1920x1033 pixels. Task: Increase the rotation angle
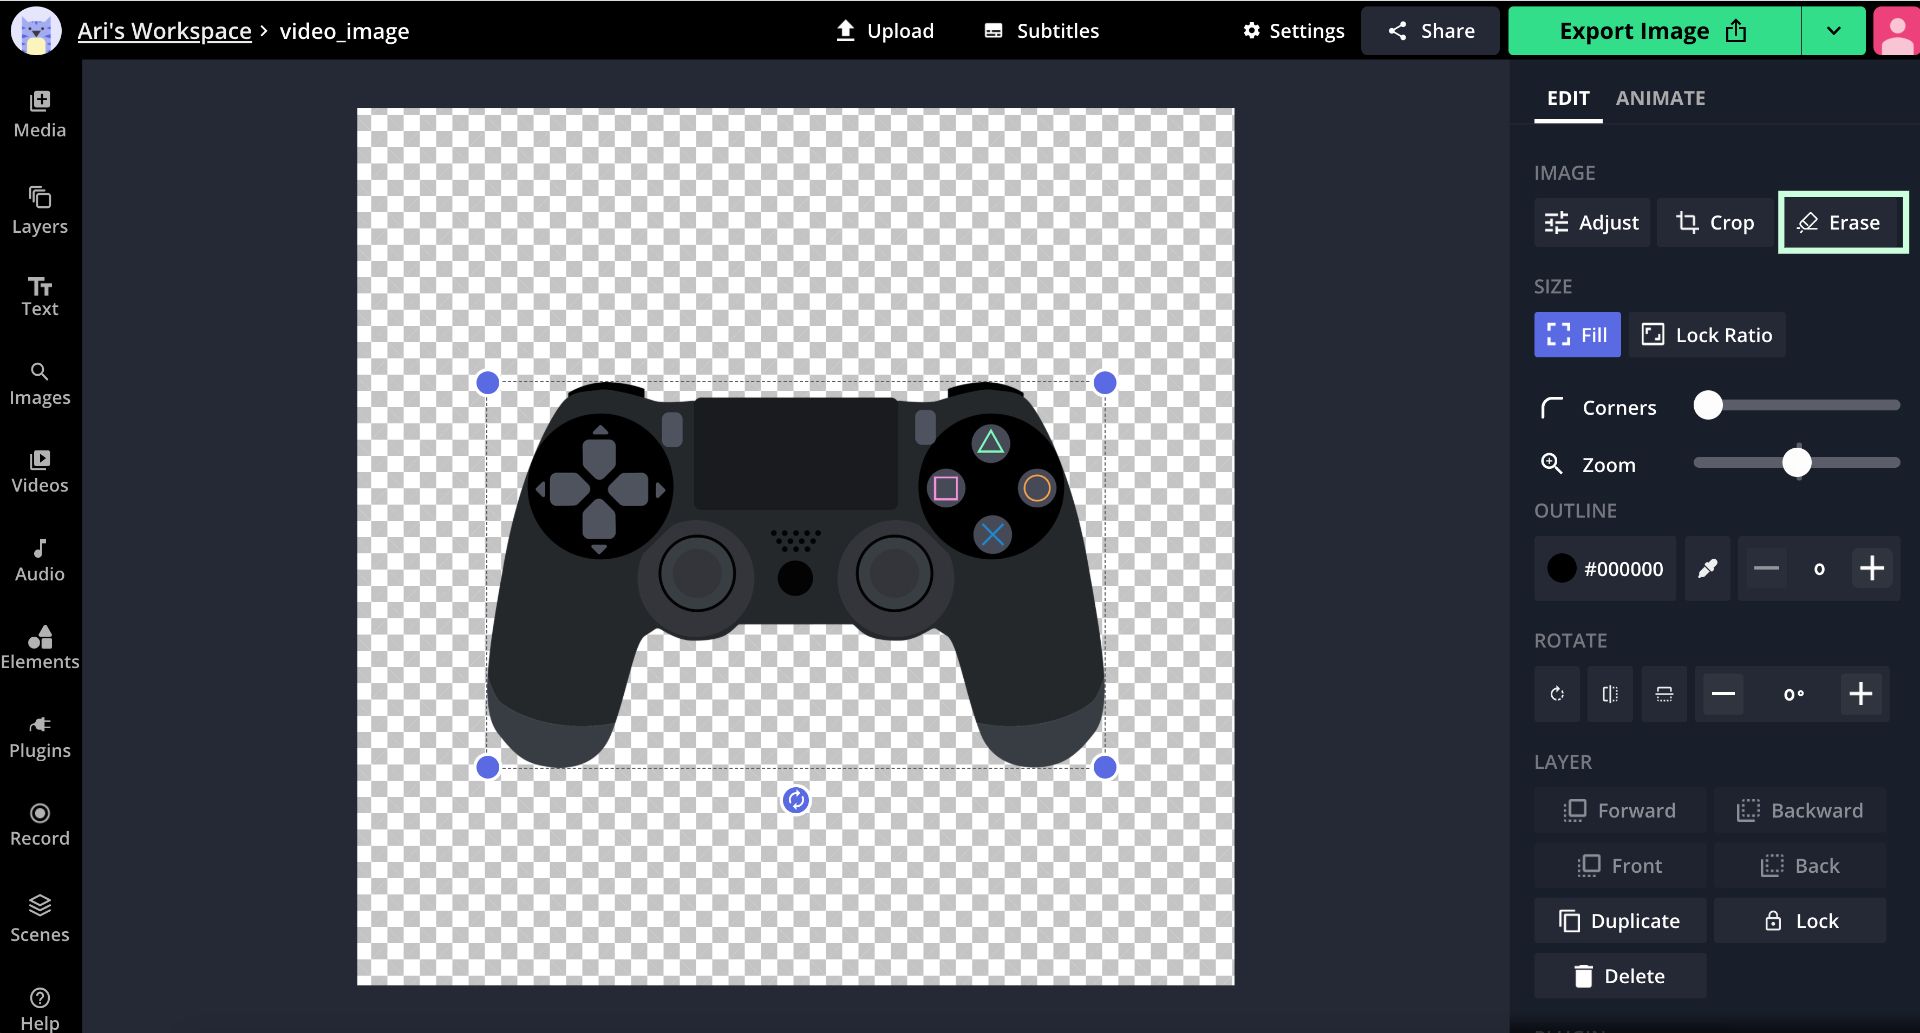pos(1861,694)
